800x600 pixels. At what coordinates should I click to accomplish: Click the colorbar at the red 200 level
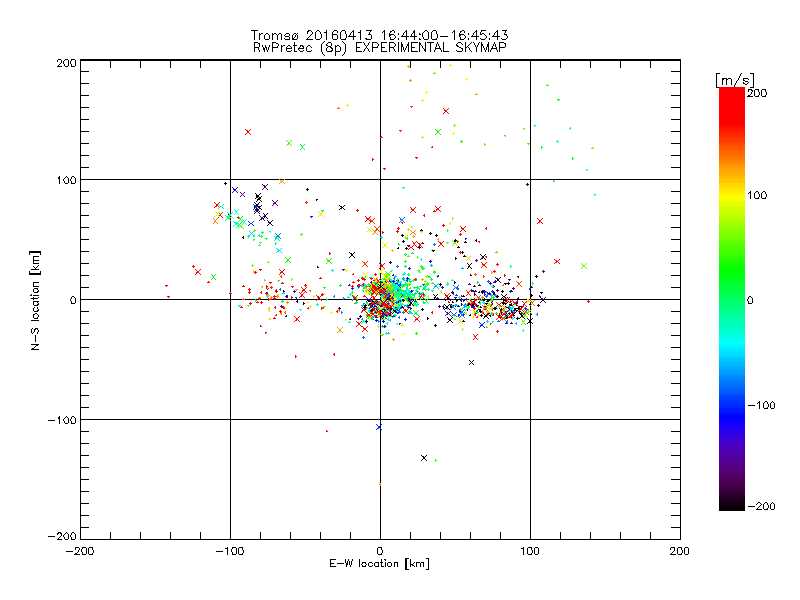(732, 93)
